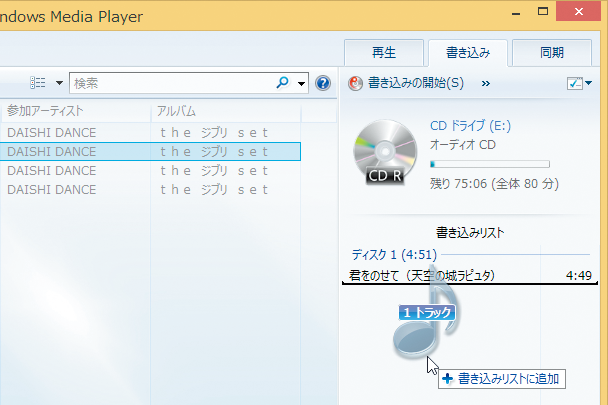Viewport: 608px width, 405px height.
Task: Expand the burn options dropdown arrow
Action: [588, 83]
